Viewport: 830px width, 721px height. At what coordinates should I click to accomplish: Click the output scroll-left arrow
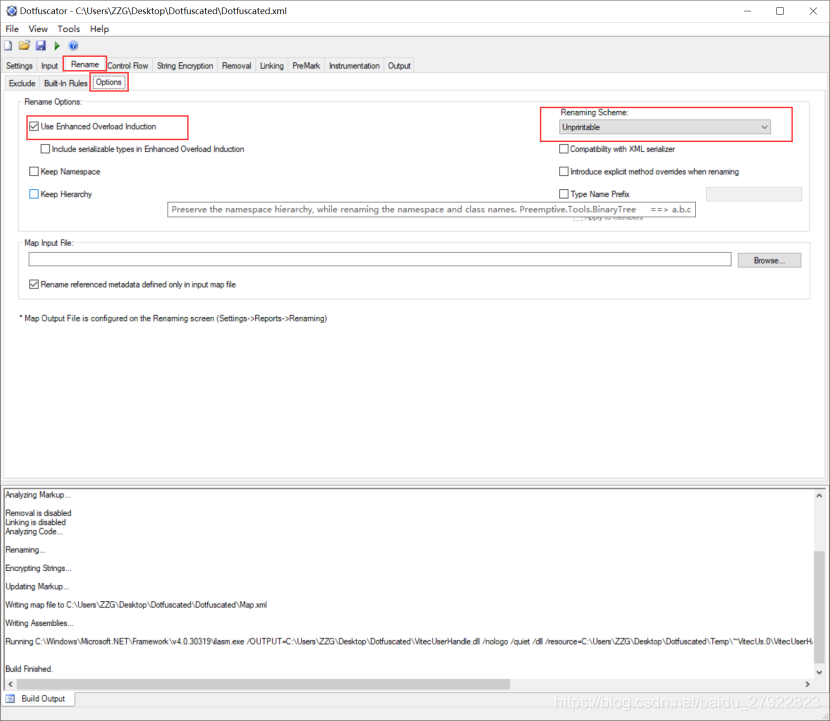[10, 684]
